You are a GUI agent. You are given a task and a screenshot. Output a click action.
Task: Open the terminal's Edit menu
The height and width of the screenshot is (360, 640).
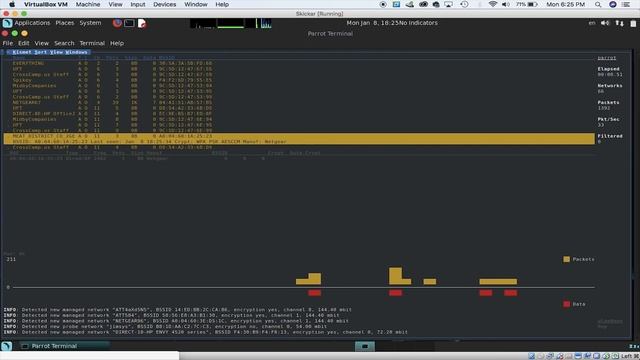click(24, 43)
